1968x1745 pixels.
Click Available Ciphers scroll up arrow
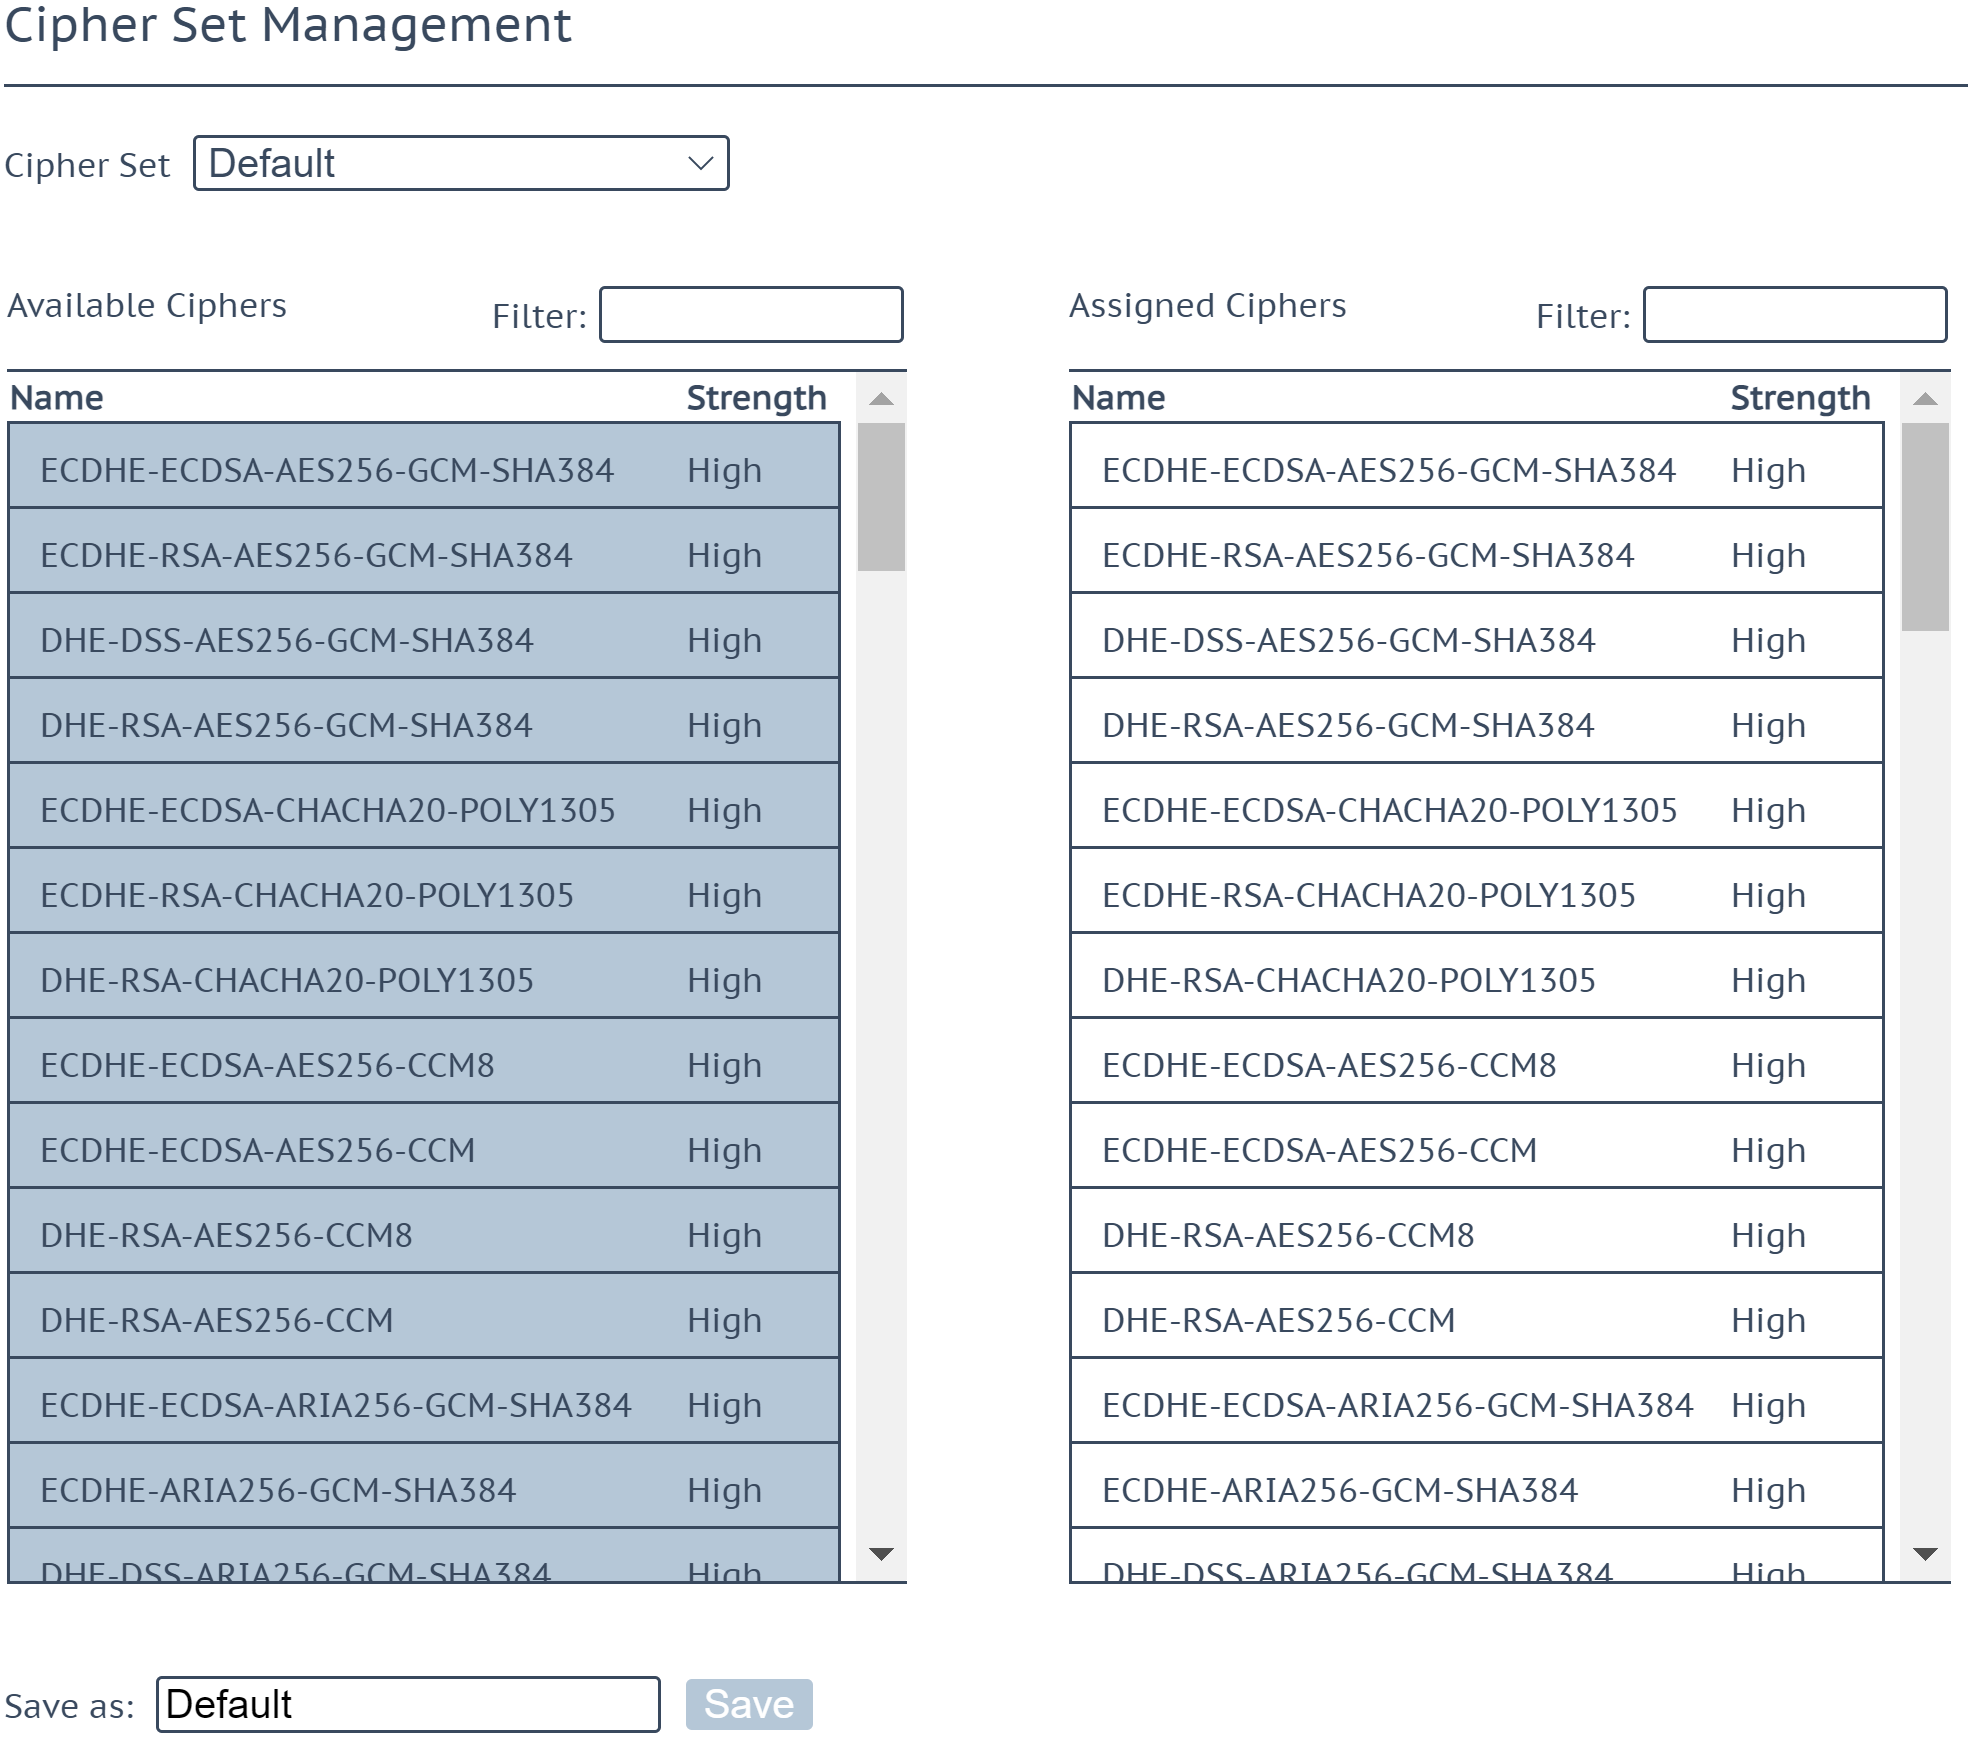[881, 399]
